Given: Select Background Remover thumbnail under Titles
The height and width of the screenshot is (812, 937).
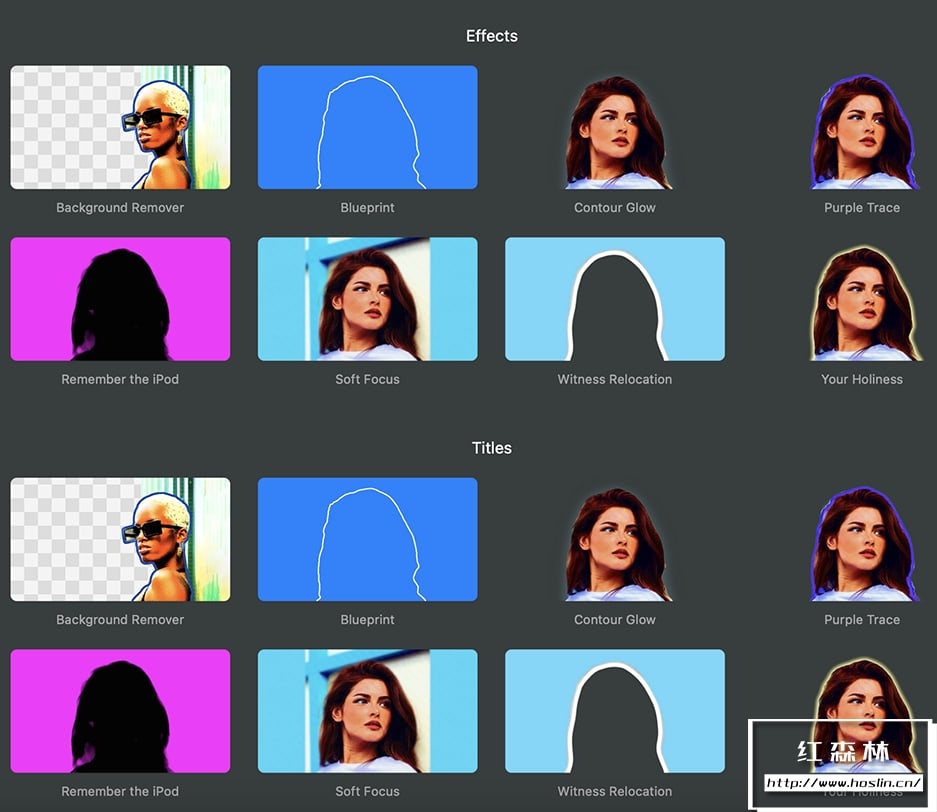Looking at the screenshot, I should 120,539.
